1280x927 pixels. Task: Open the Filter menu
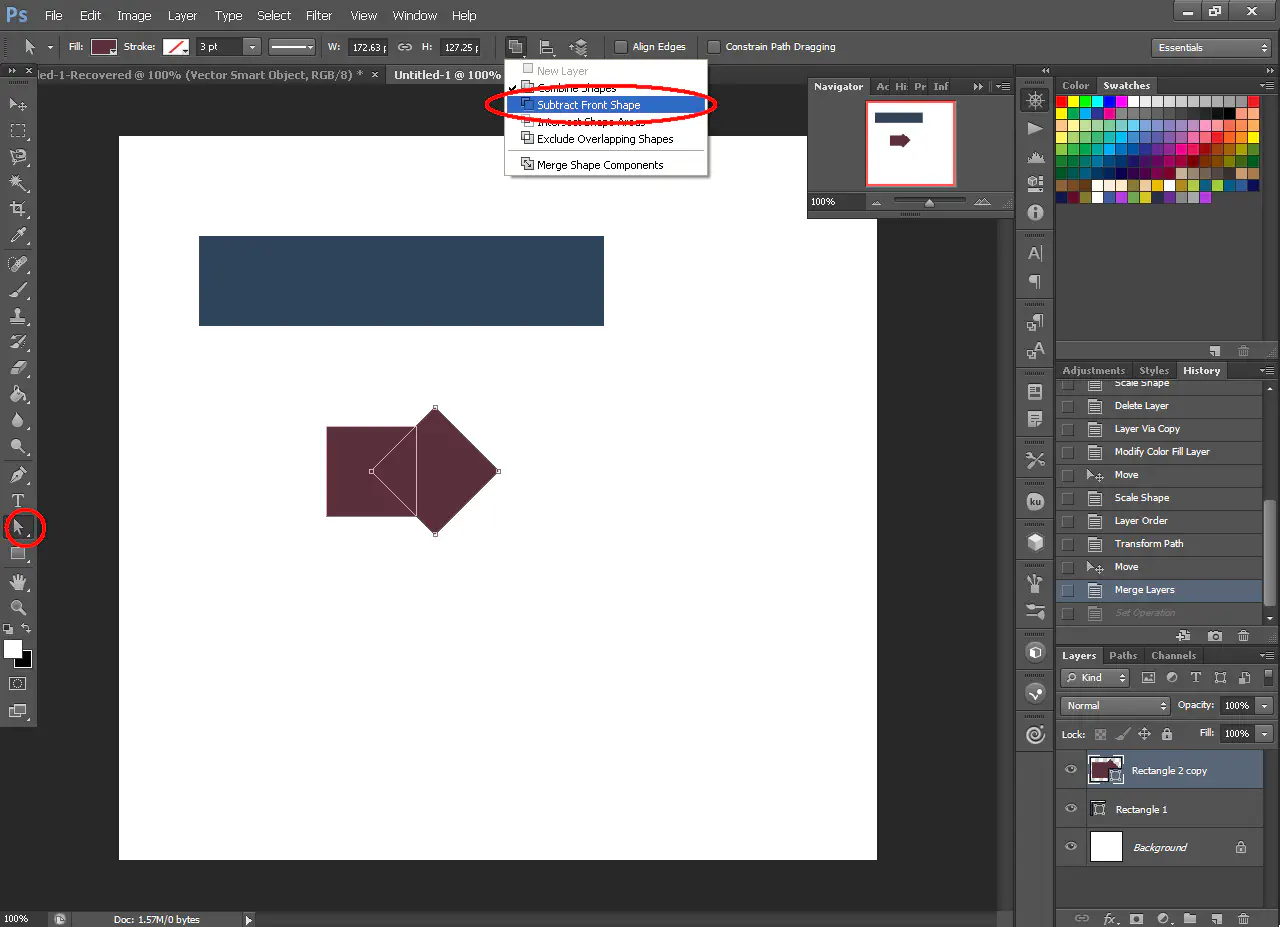(319, 16)
